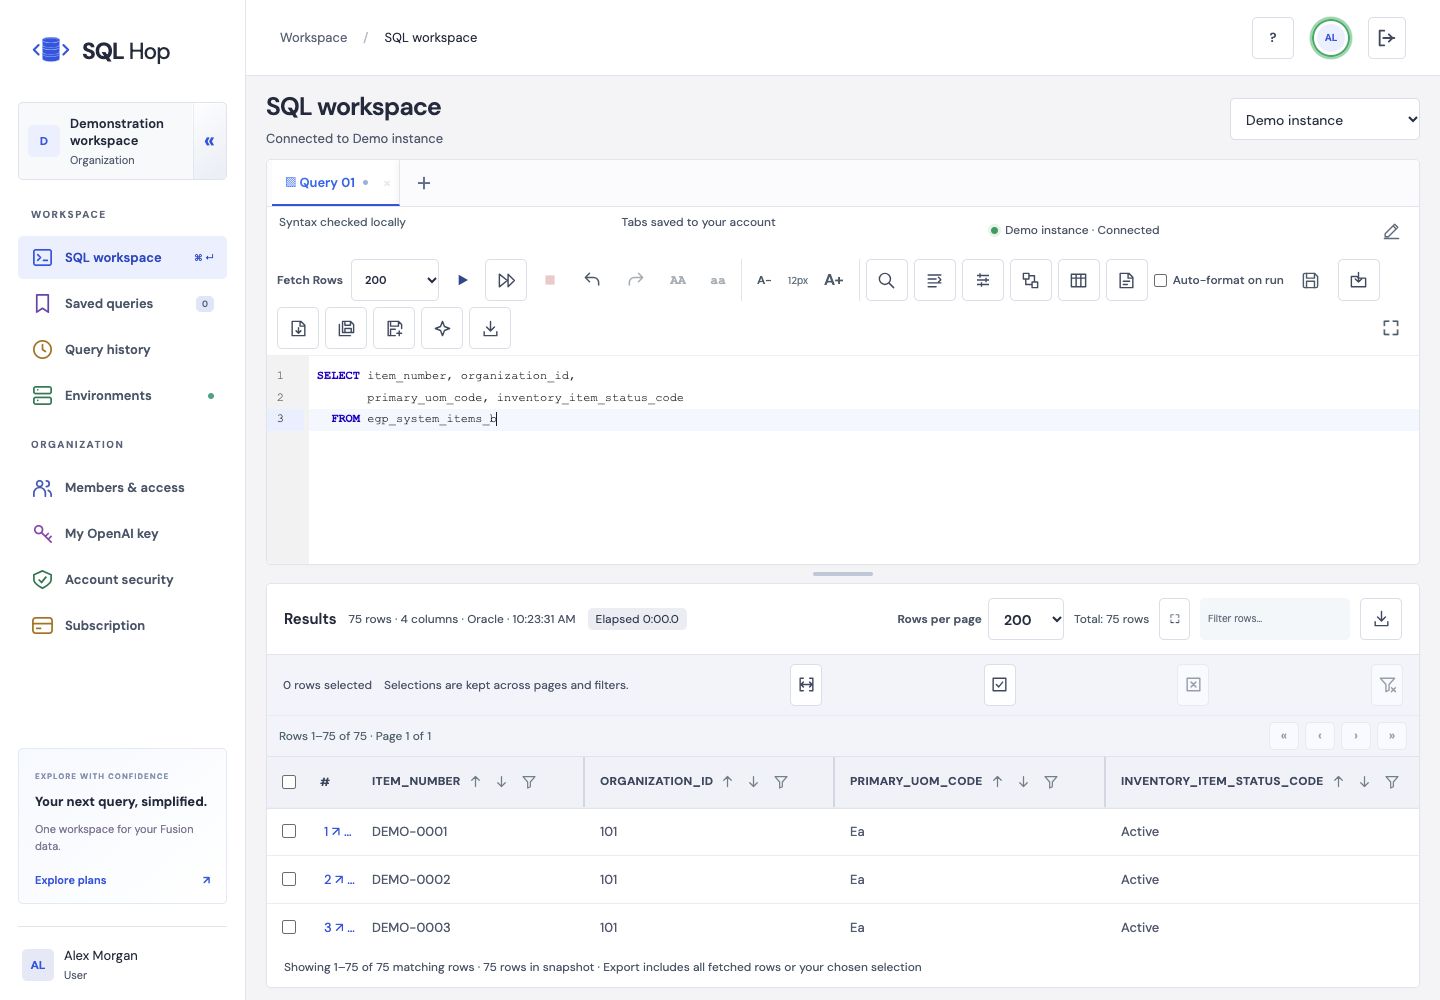Convert text to uppercase with AA
Viewport: 1440px width, 1000px height.
coord(678,280)
